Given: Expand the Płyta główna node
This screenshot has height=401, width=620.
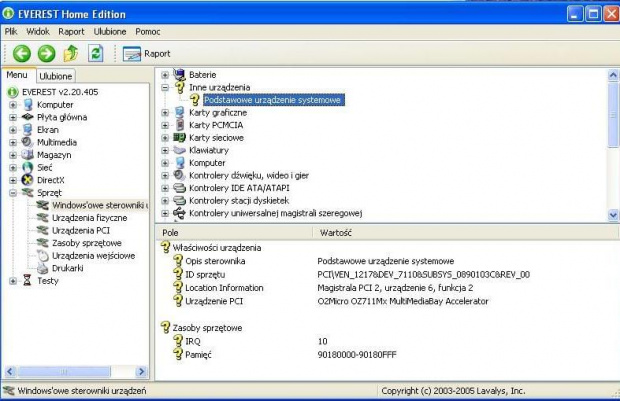Looking at the screenshot, I should pyautogui.click(x=13, y=117).
